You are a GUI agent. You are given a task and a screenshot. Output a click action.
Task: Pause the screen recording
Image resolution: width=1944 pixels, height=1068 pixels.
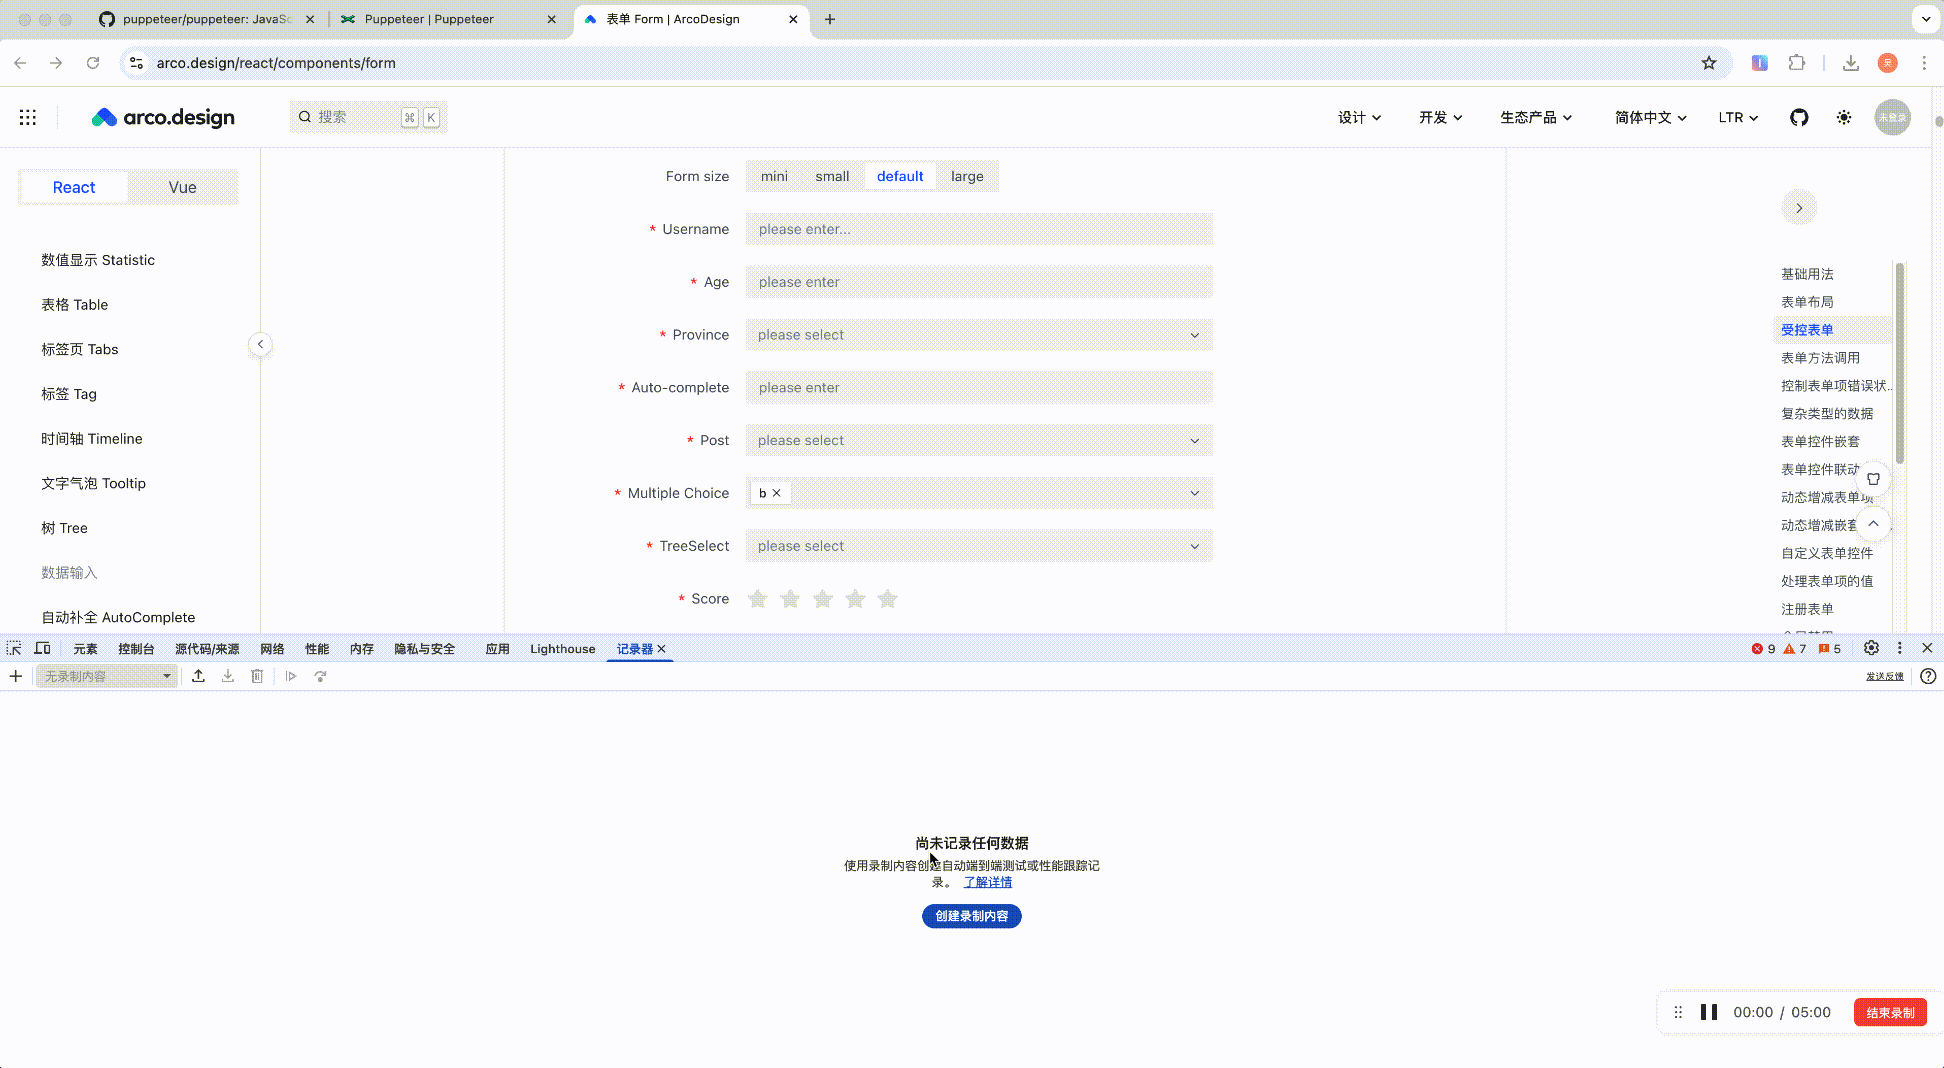1709,1012
